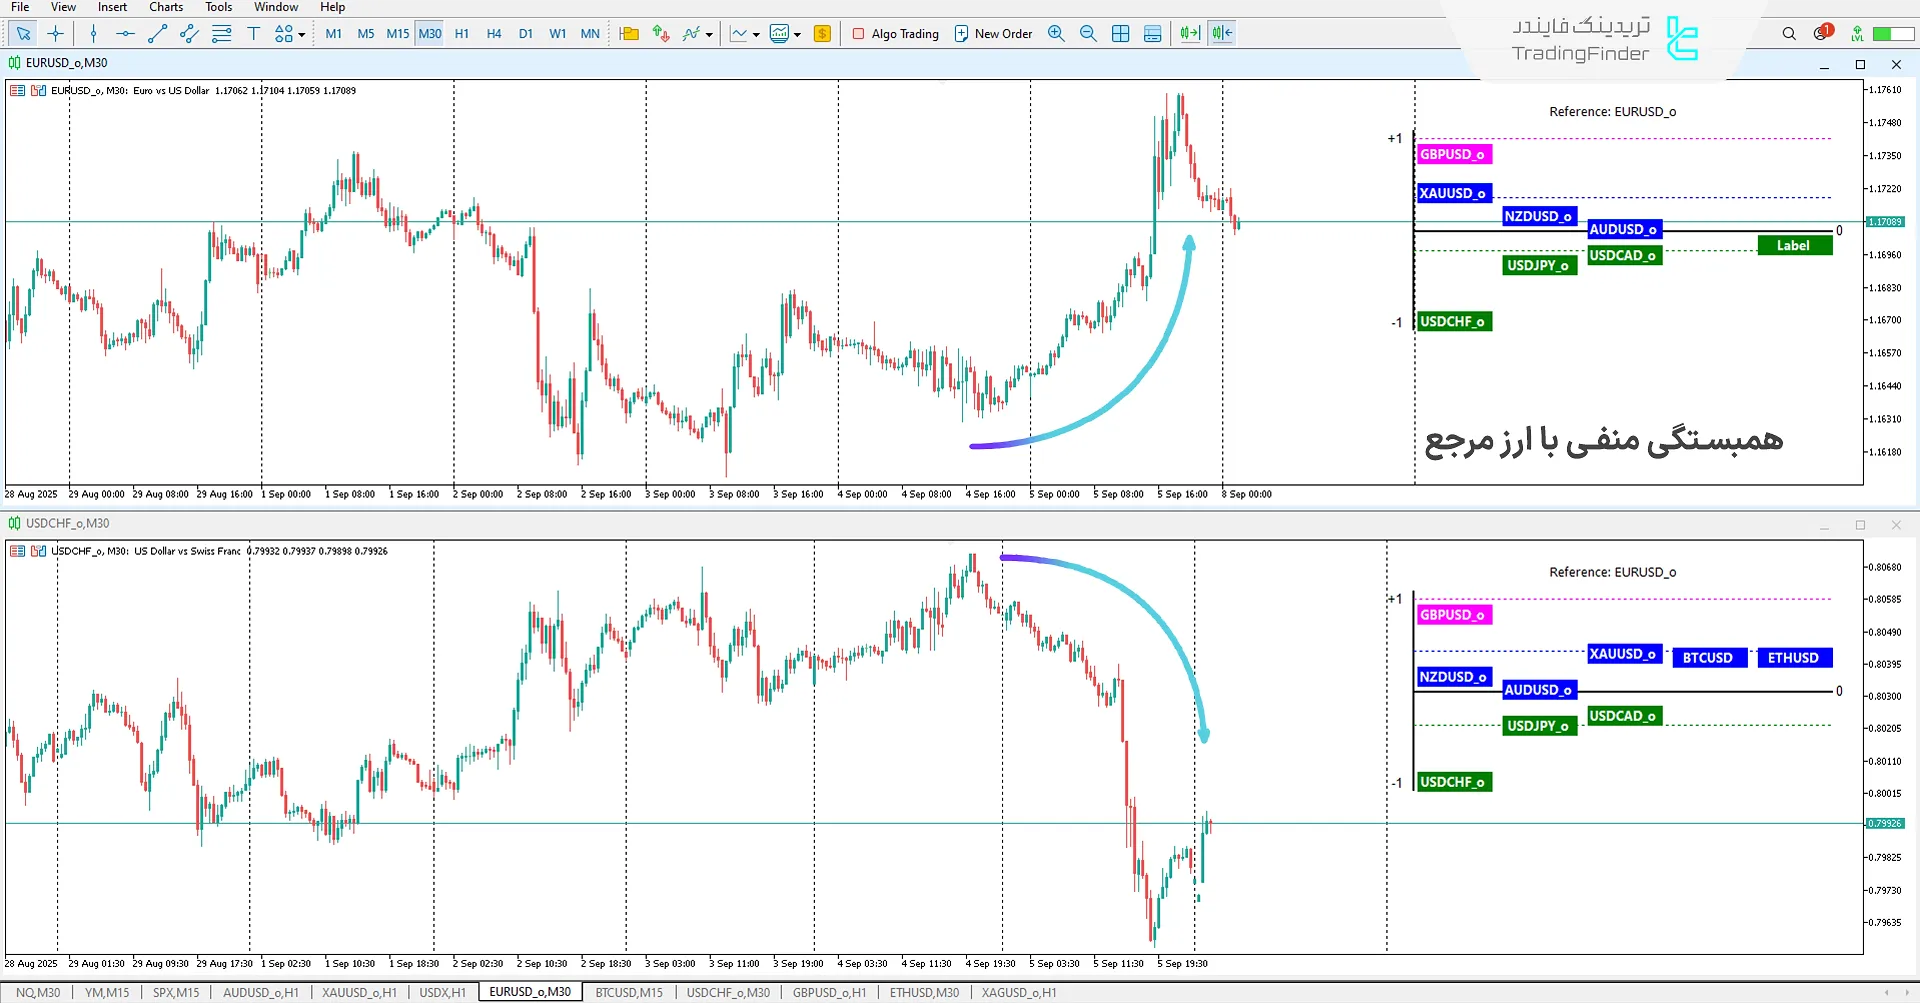Open the indicators list dropdown arrow
Image resolution: width=1920 pixels, height=1003 pixels.
709,35
